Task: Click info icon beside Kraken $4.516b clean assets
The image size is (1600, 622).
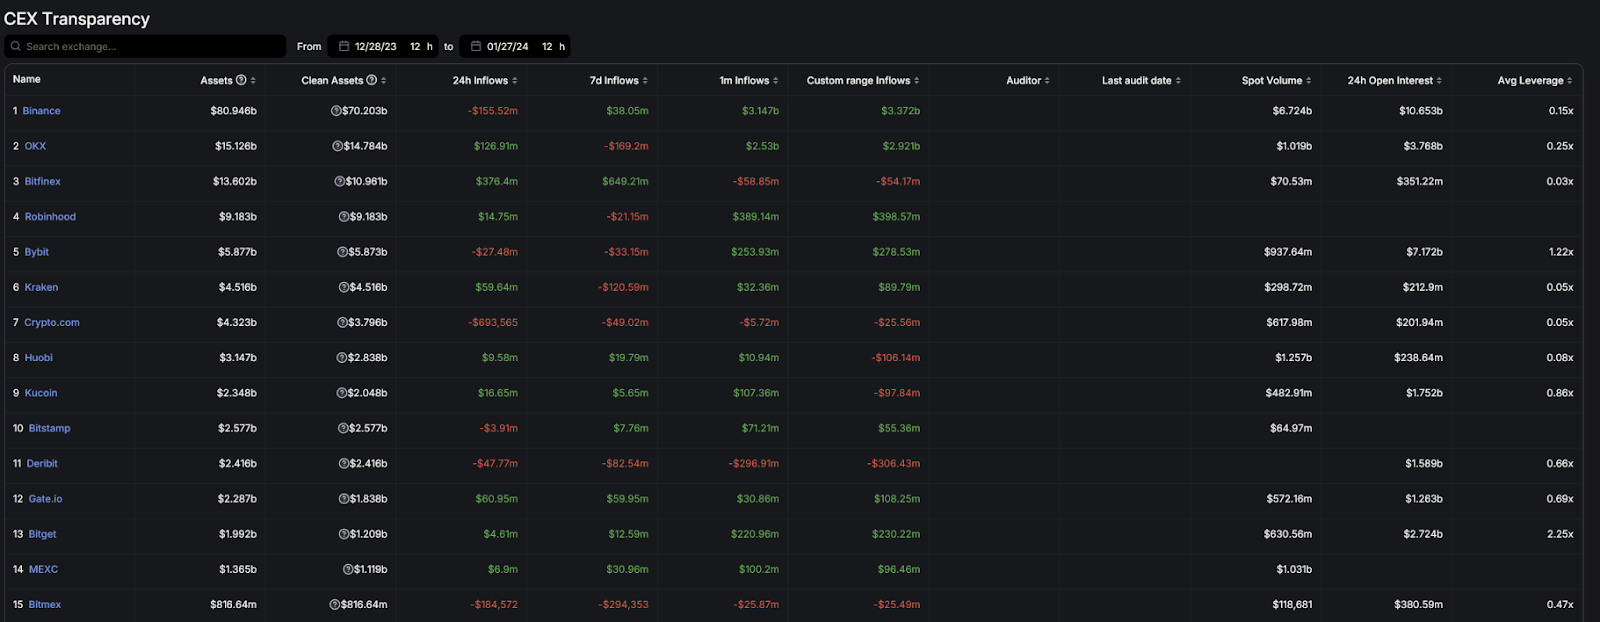Action: click(344, 287)
